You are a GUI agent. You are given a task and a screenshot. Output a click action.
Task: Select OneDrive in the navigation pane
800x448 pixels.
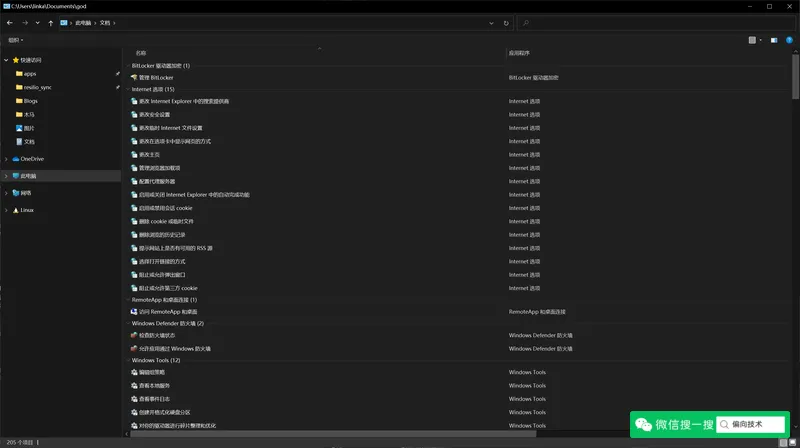tap(28, 159)
